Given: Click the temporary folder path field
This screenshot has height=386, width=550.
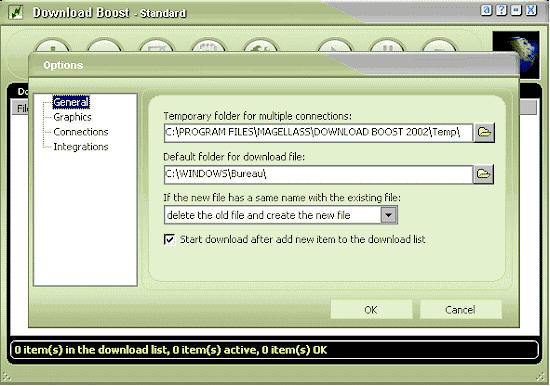Looking at the screenshot, I should [x=318, y=133].
